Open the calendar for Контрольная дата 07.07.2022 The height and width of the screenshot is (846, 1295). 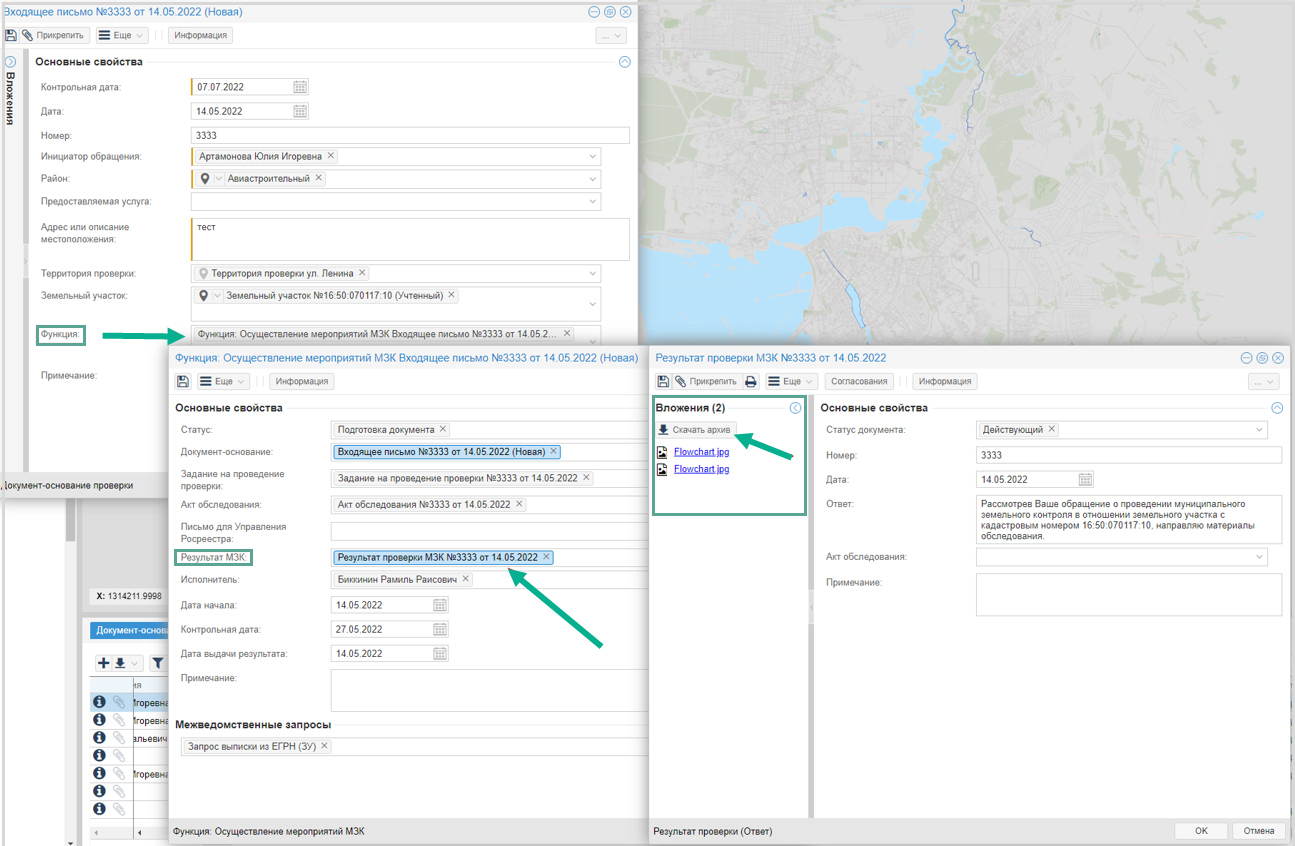point(300,87)
